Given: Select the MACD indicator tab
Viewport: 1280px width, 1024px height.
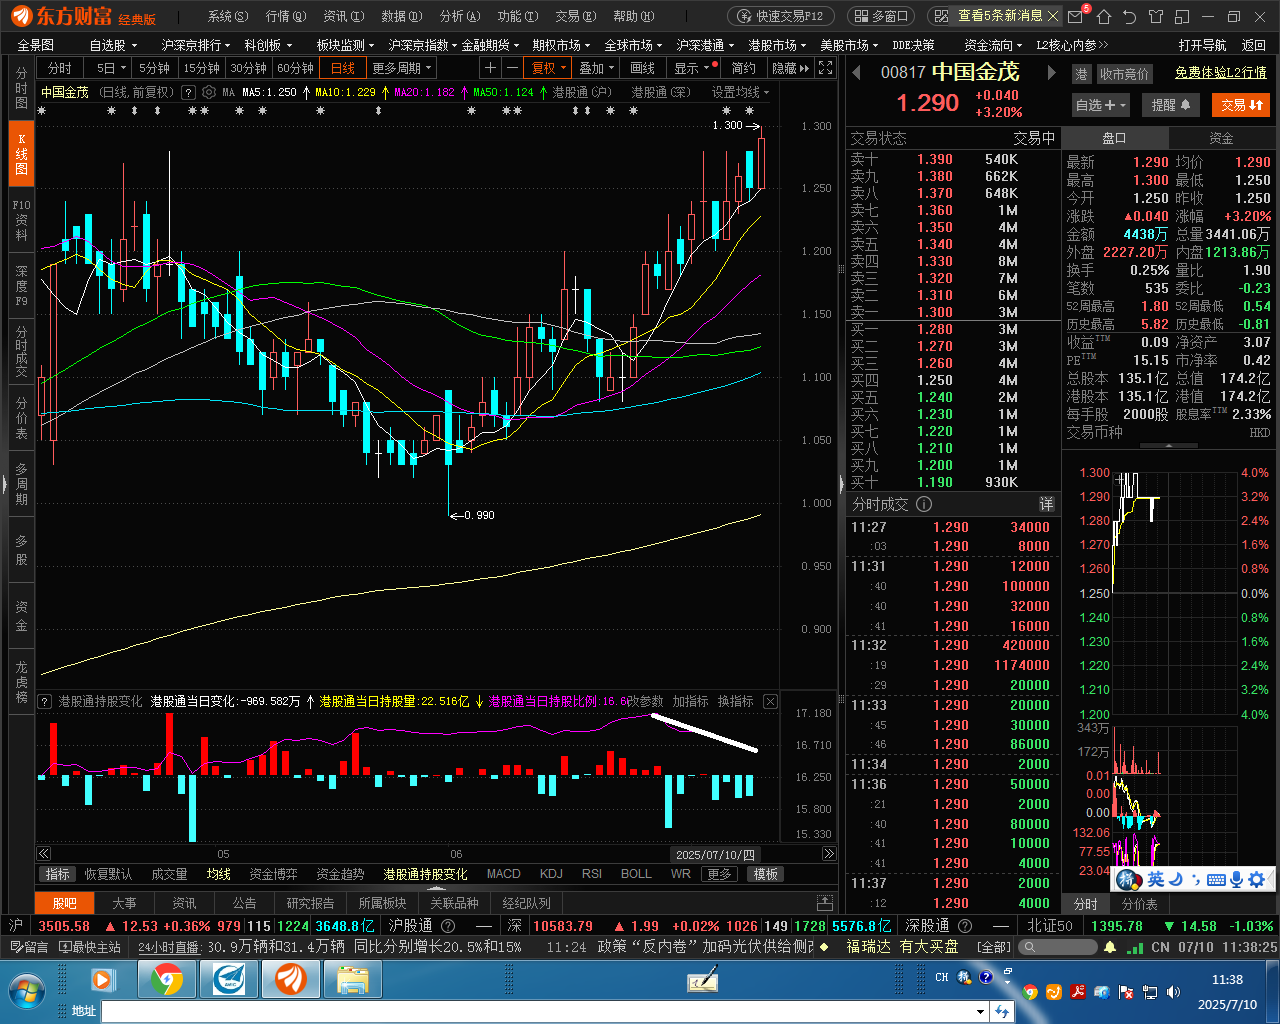Looking at the screenshot, I should pyautogui.click(x=503, y=874).
